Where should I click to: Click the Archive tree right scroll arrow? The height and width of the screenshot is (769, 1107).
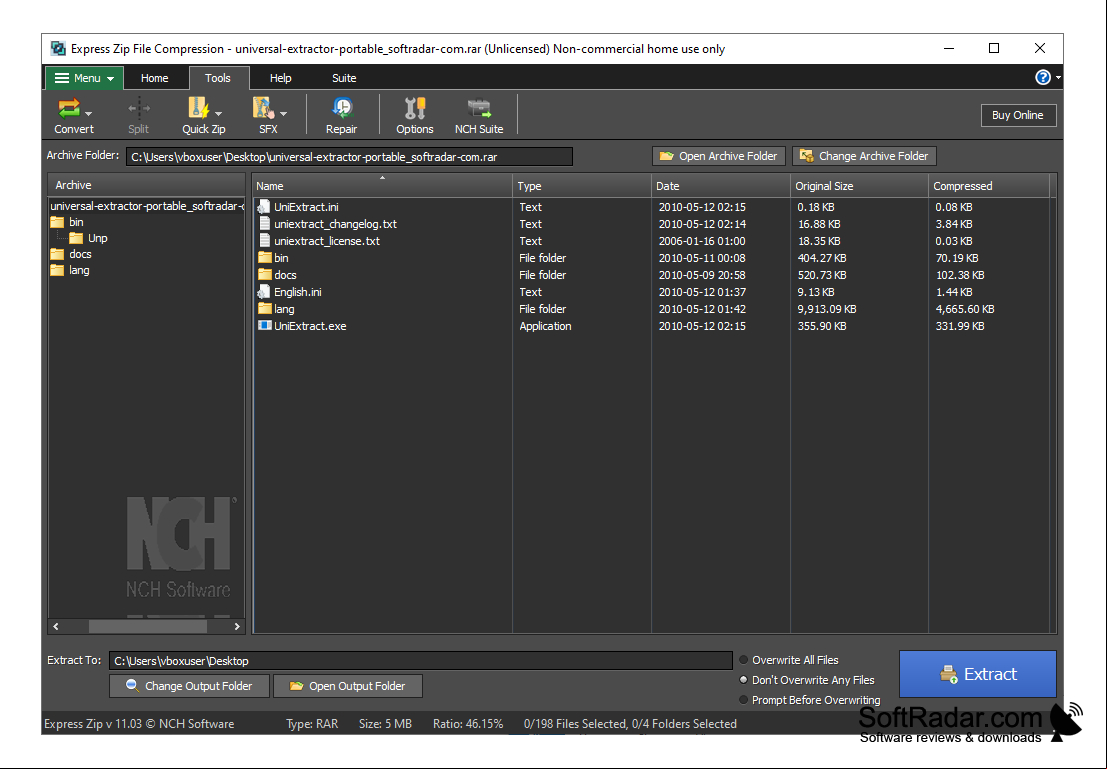coord(237,626)
